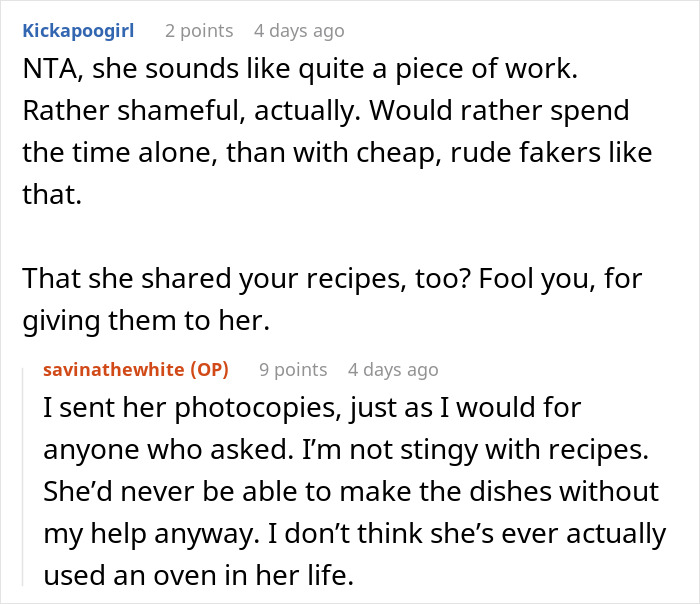
Task: Open Kickapoogirl's user profile
Action: click(78, 31)
